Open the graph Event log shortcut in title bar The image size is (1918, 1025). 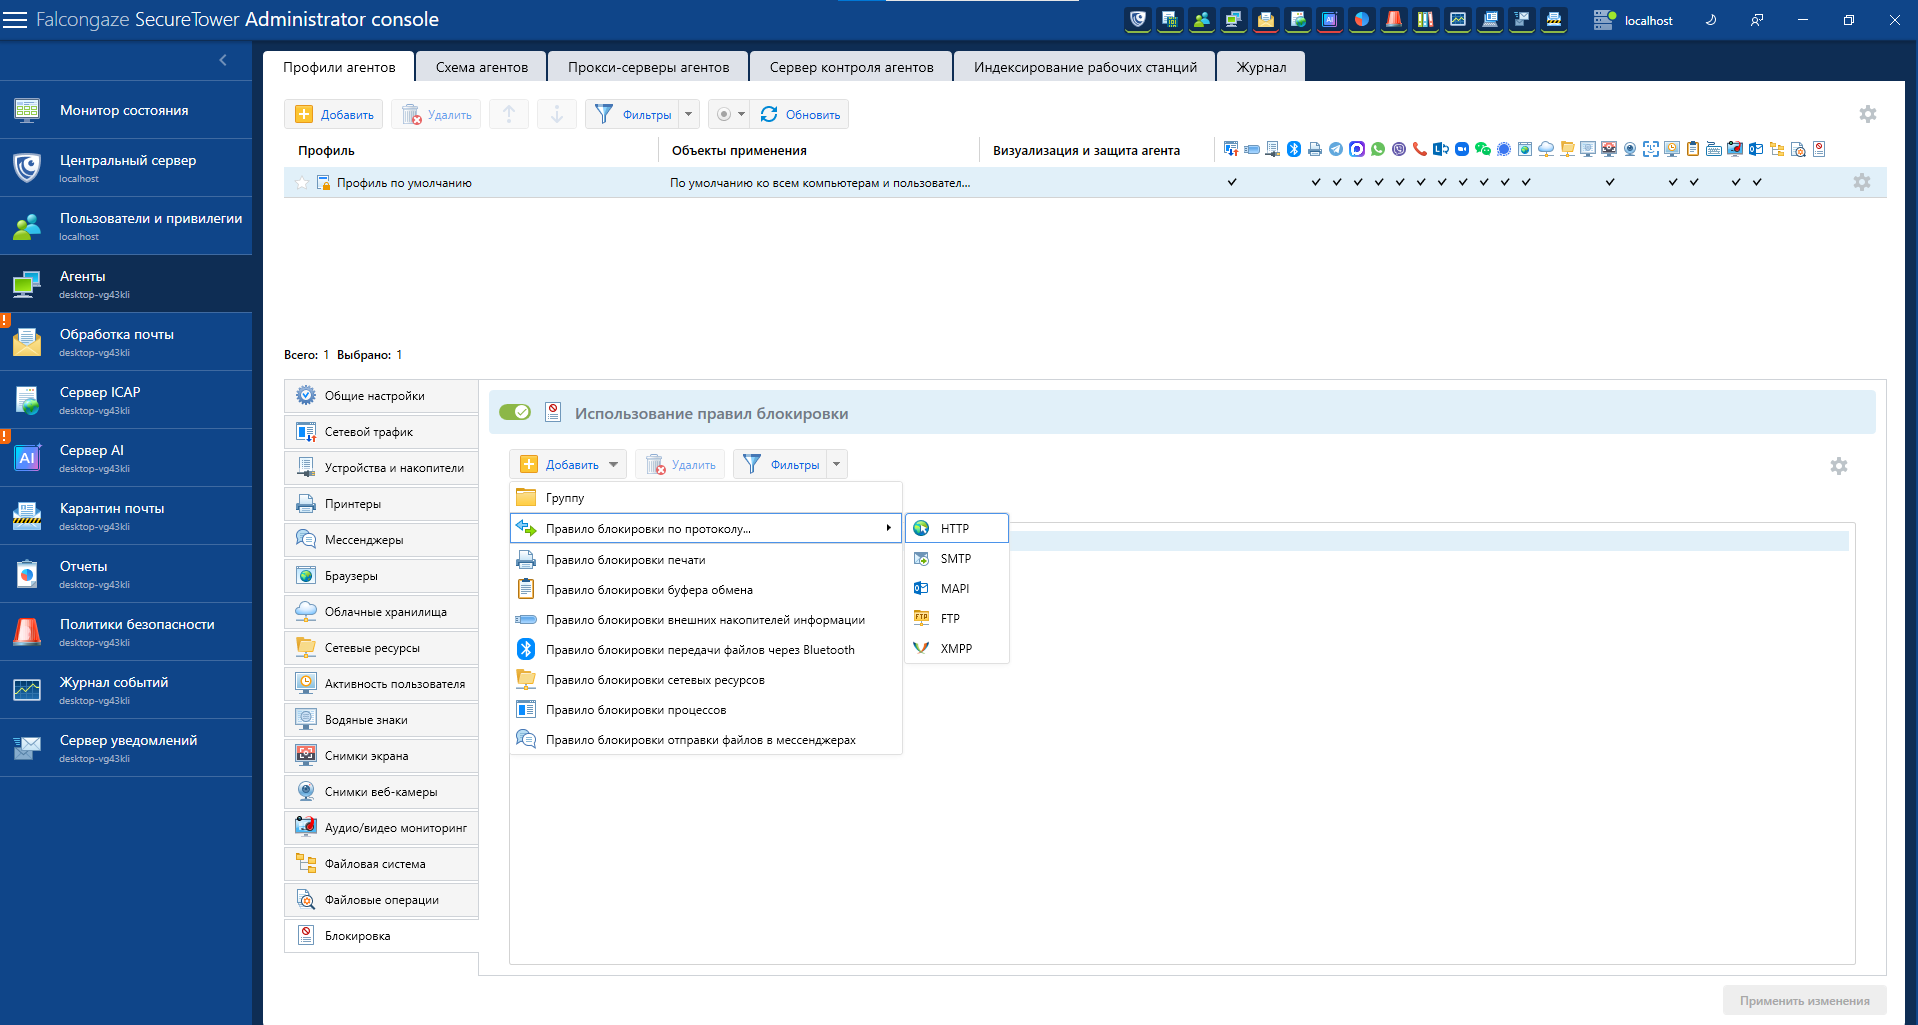pyautogui.click(x=1458, y=20)
